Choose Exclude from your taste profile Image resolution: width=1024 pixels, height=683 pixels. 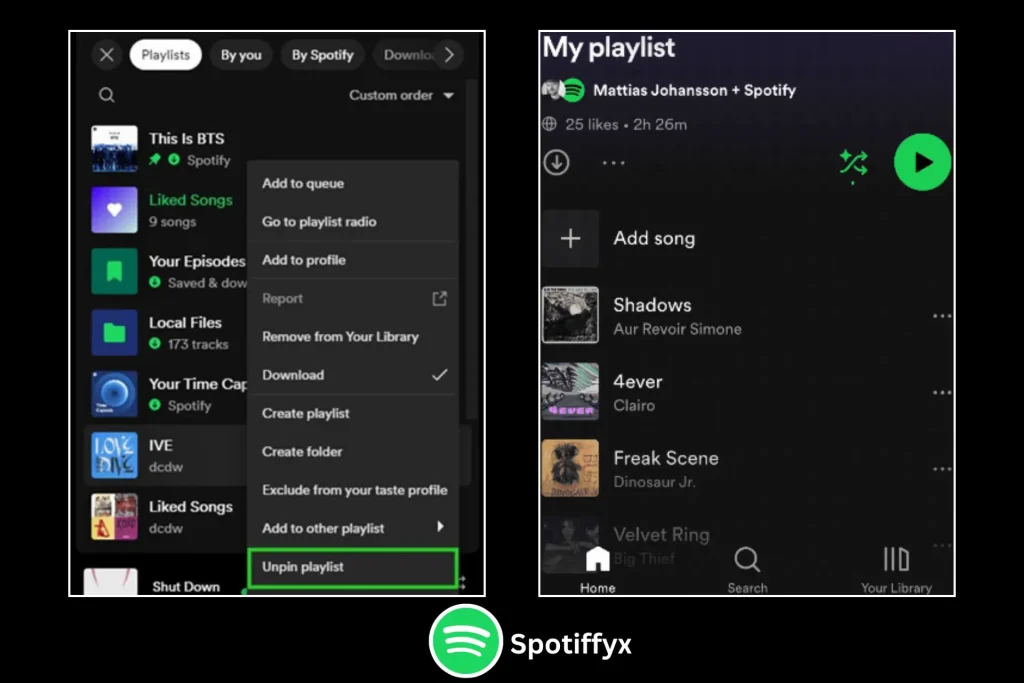353,490
